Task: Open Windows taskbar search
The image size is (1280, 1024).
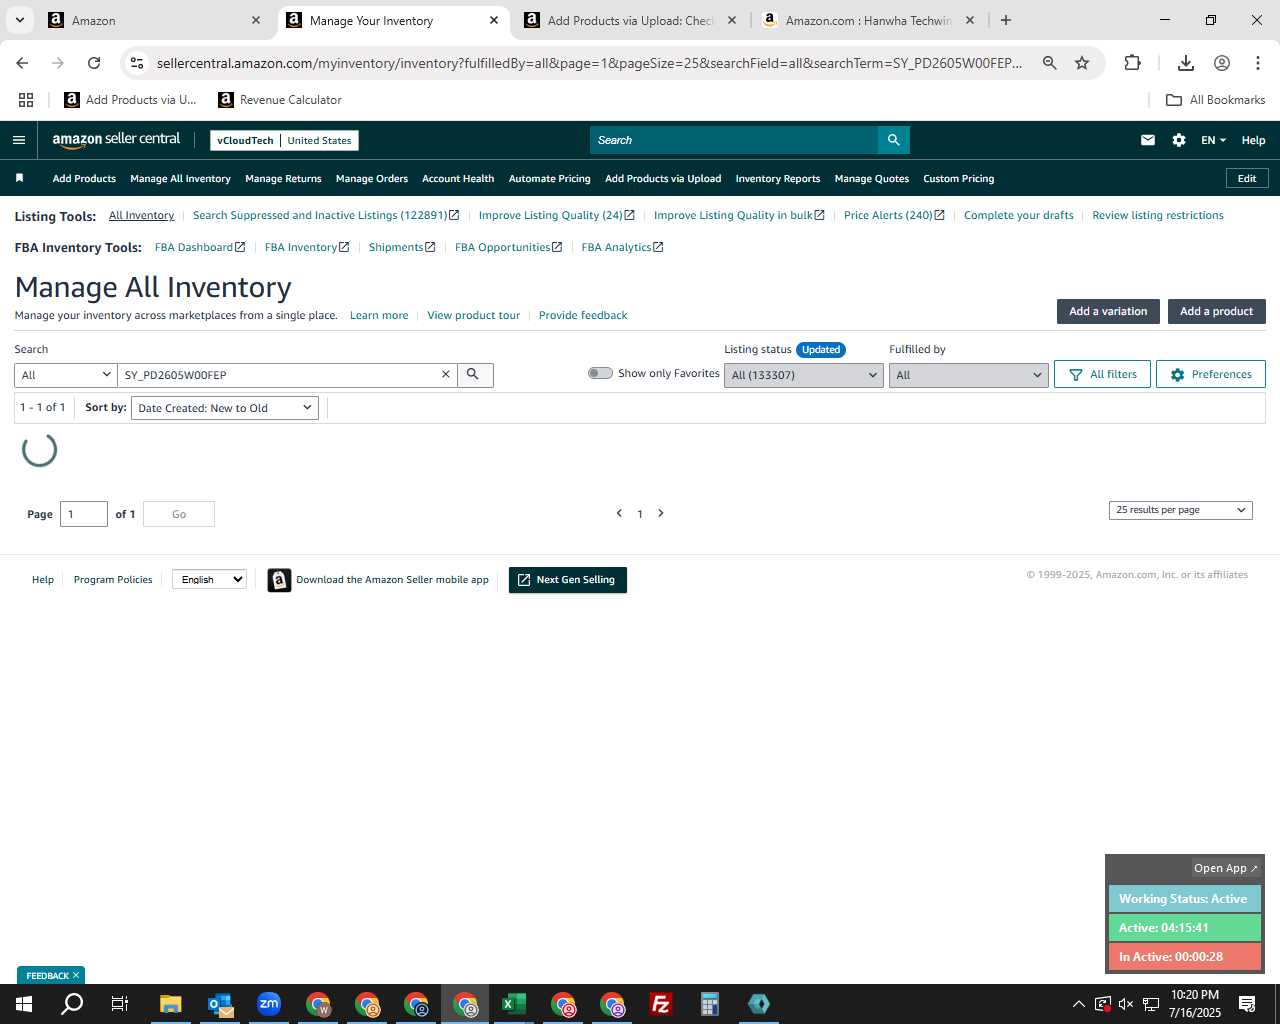Action: point(72,1004)
